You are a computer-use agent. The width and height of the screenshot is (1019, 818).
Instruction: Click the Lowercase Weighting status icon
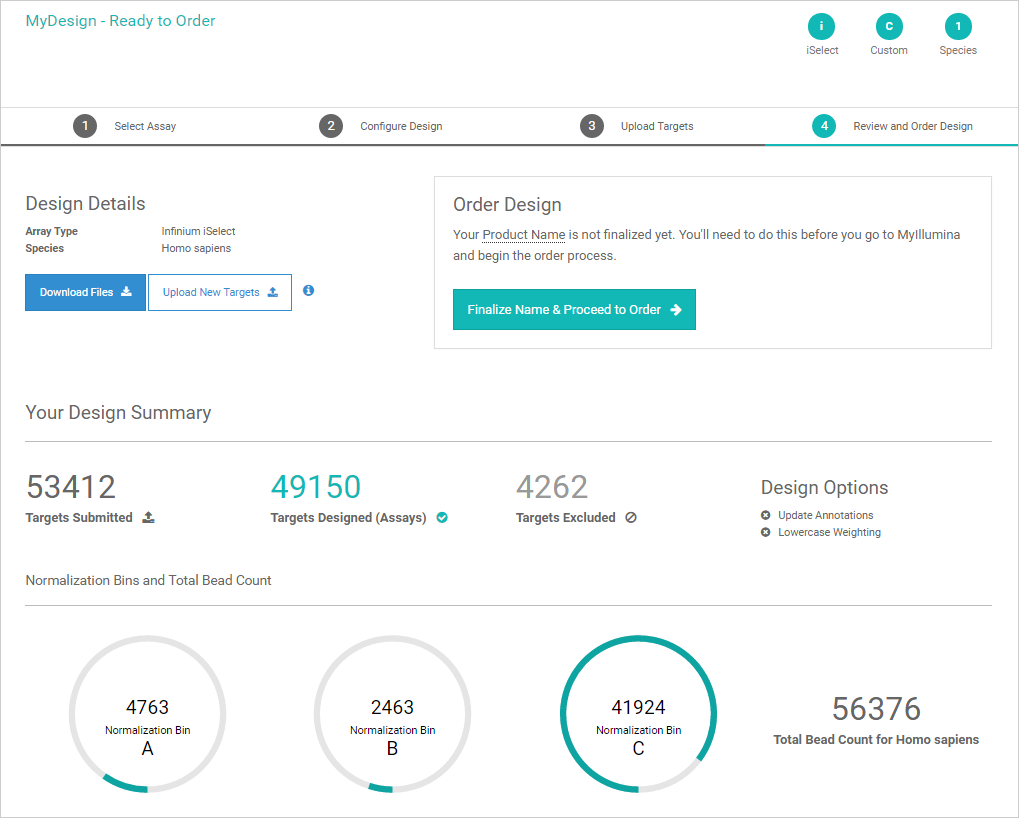pyautogui.click(x=766, y=533)
